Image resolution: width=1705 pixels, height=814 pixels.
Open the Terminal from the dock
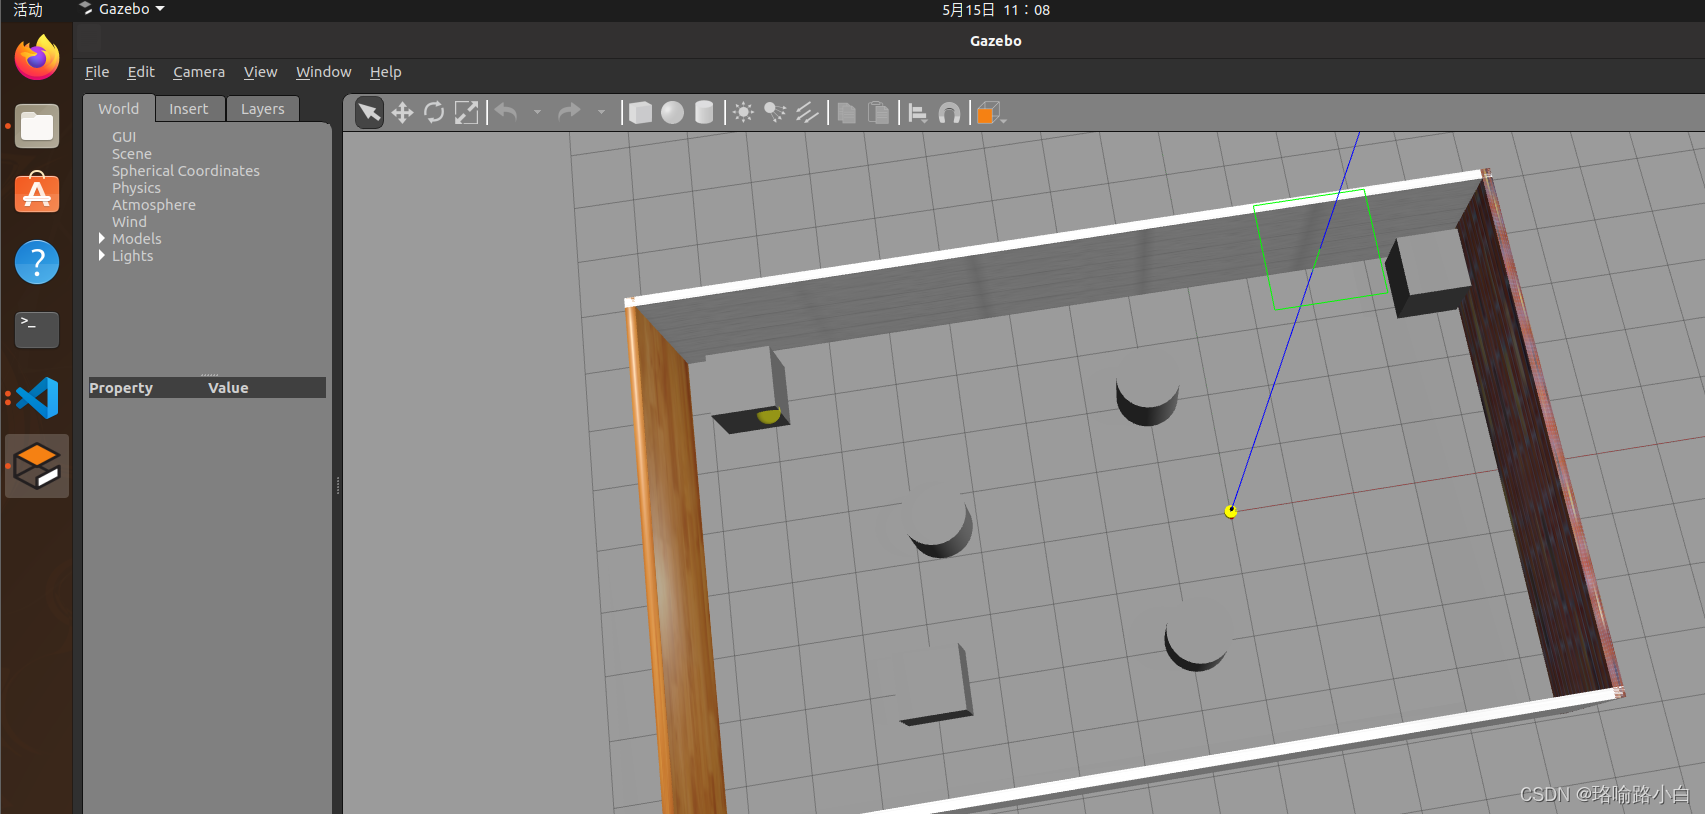coord(37,329)
